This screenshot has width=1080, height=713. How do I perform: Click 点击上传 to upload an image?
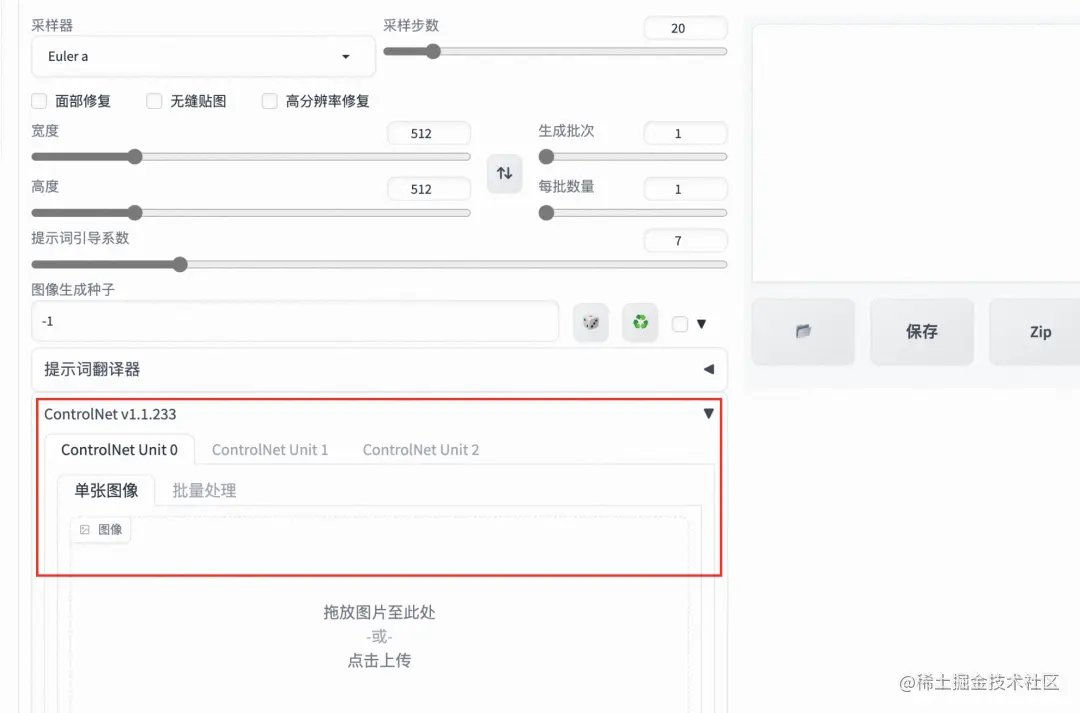(x=379, y=660)
